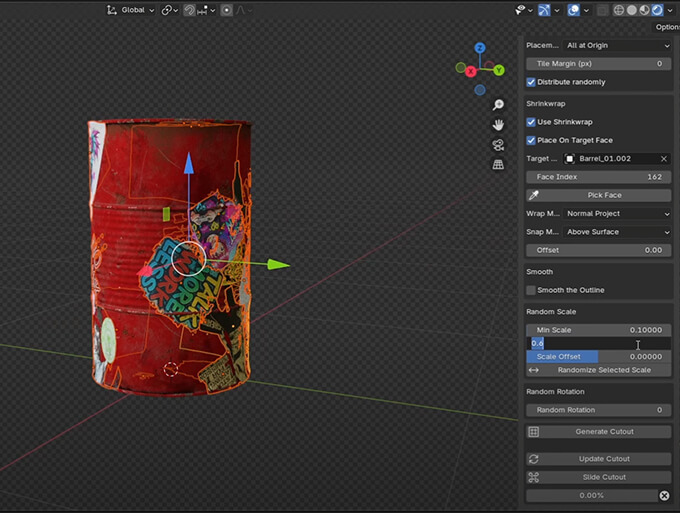Click the Generate Cutout button
This screenshot has height=513, width=680.
click(x=598, y=431)
